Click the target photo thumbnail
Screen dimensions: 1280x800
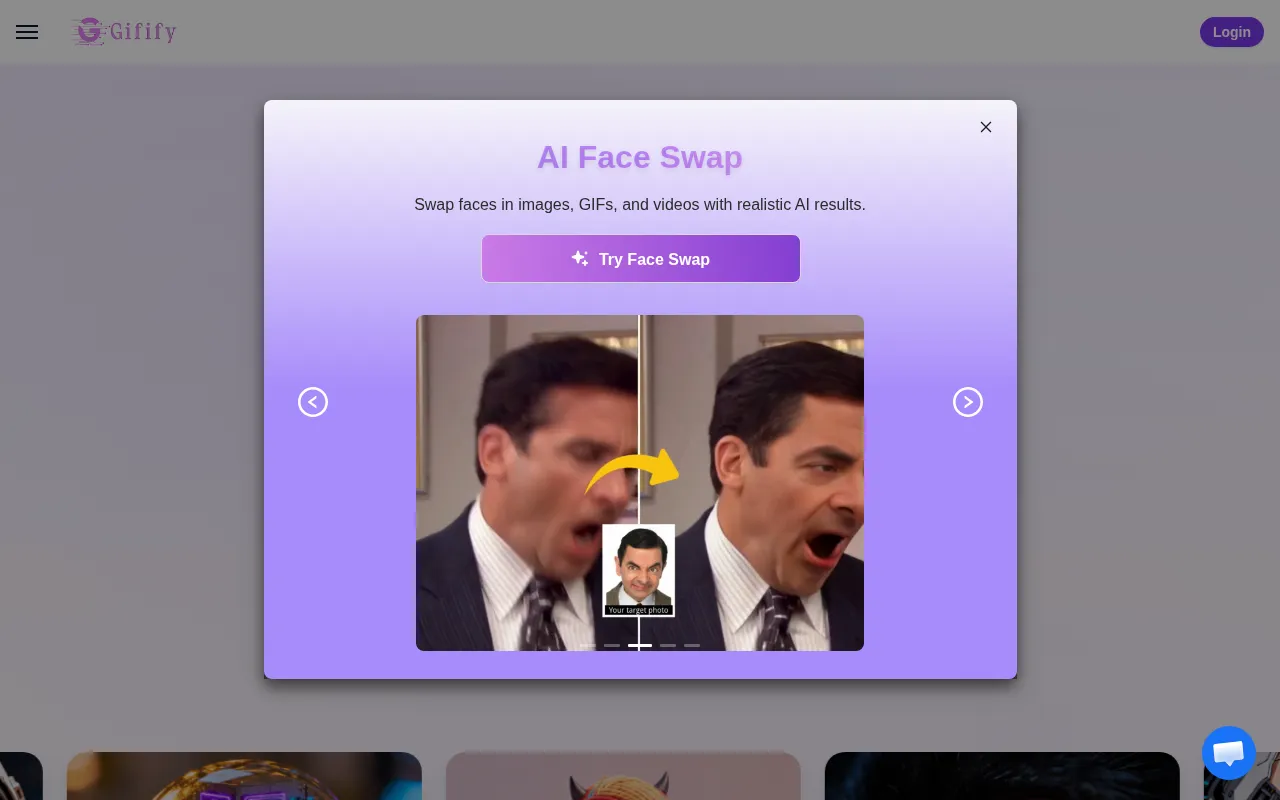[639, 570]
